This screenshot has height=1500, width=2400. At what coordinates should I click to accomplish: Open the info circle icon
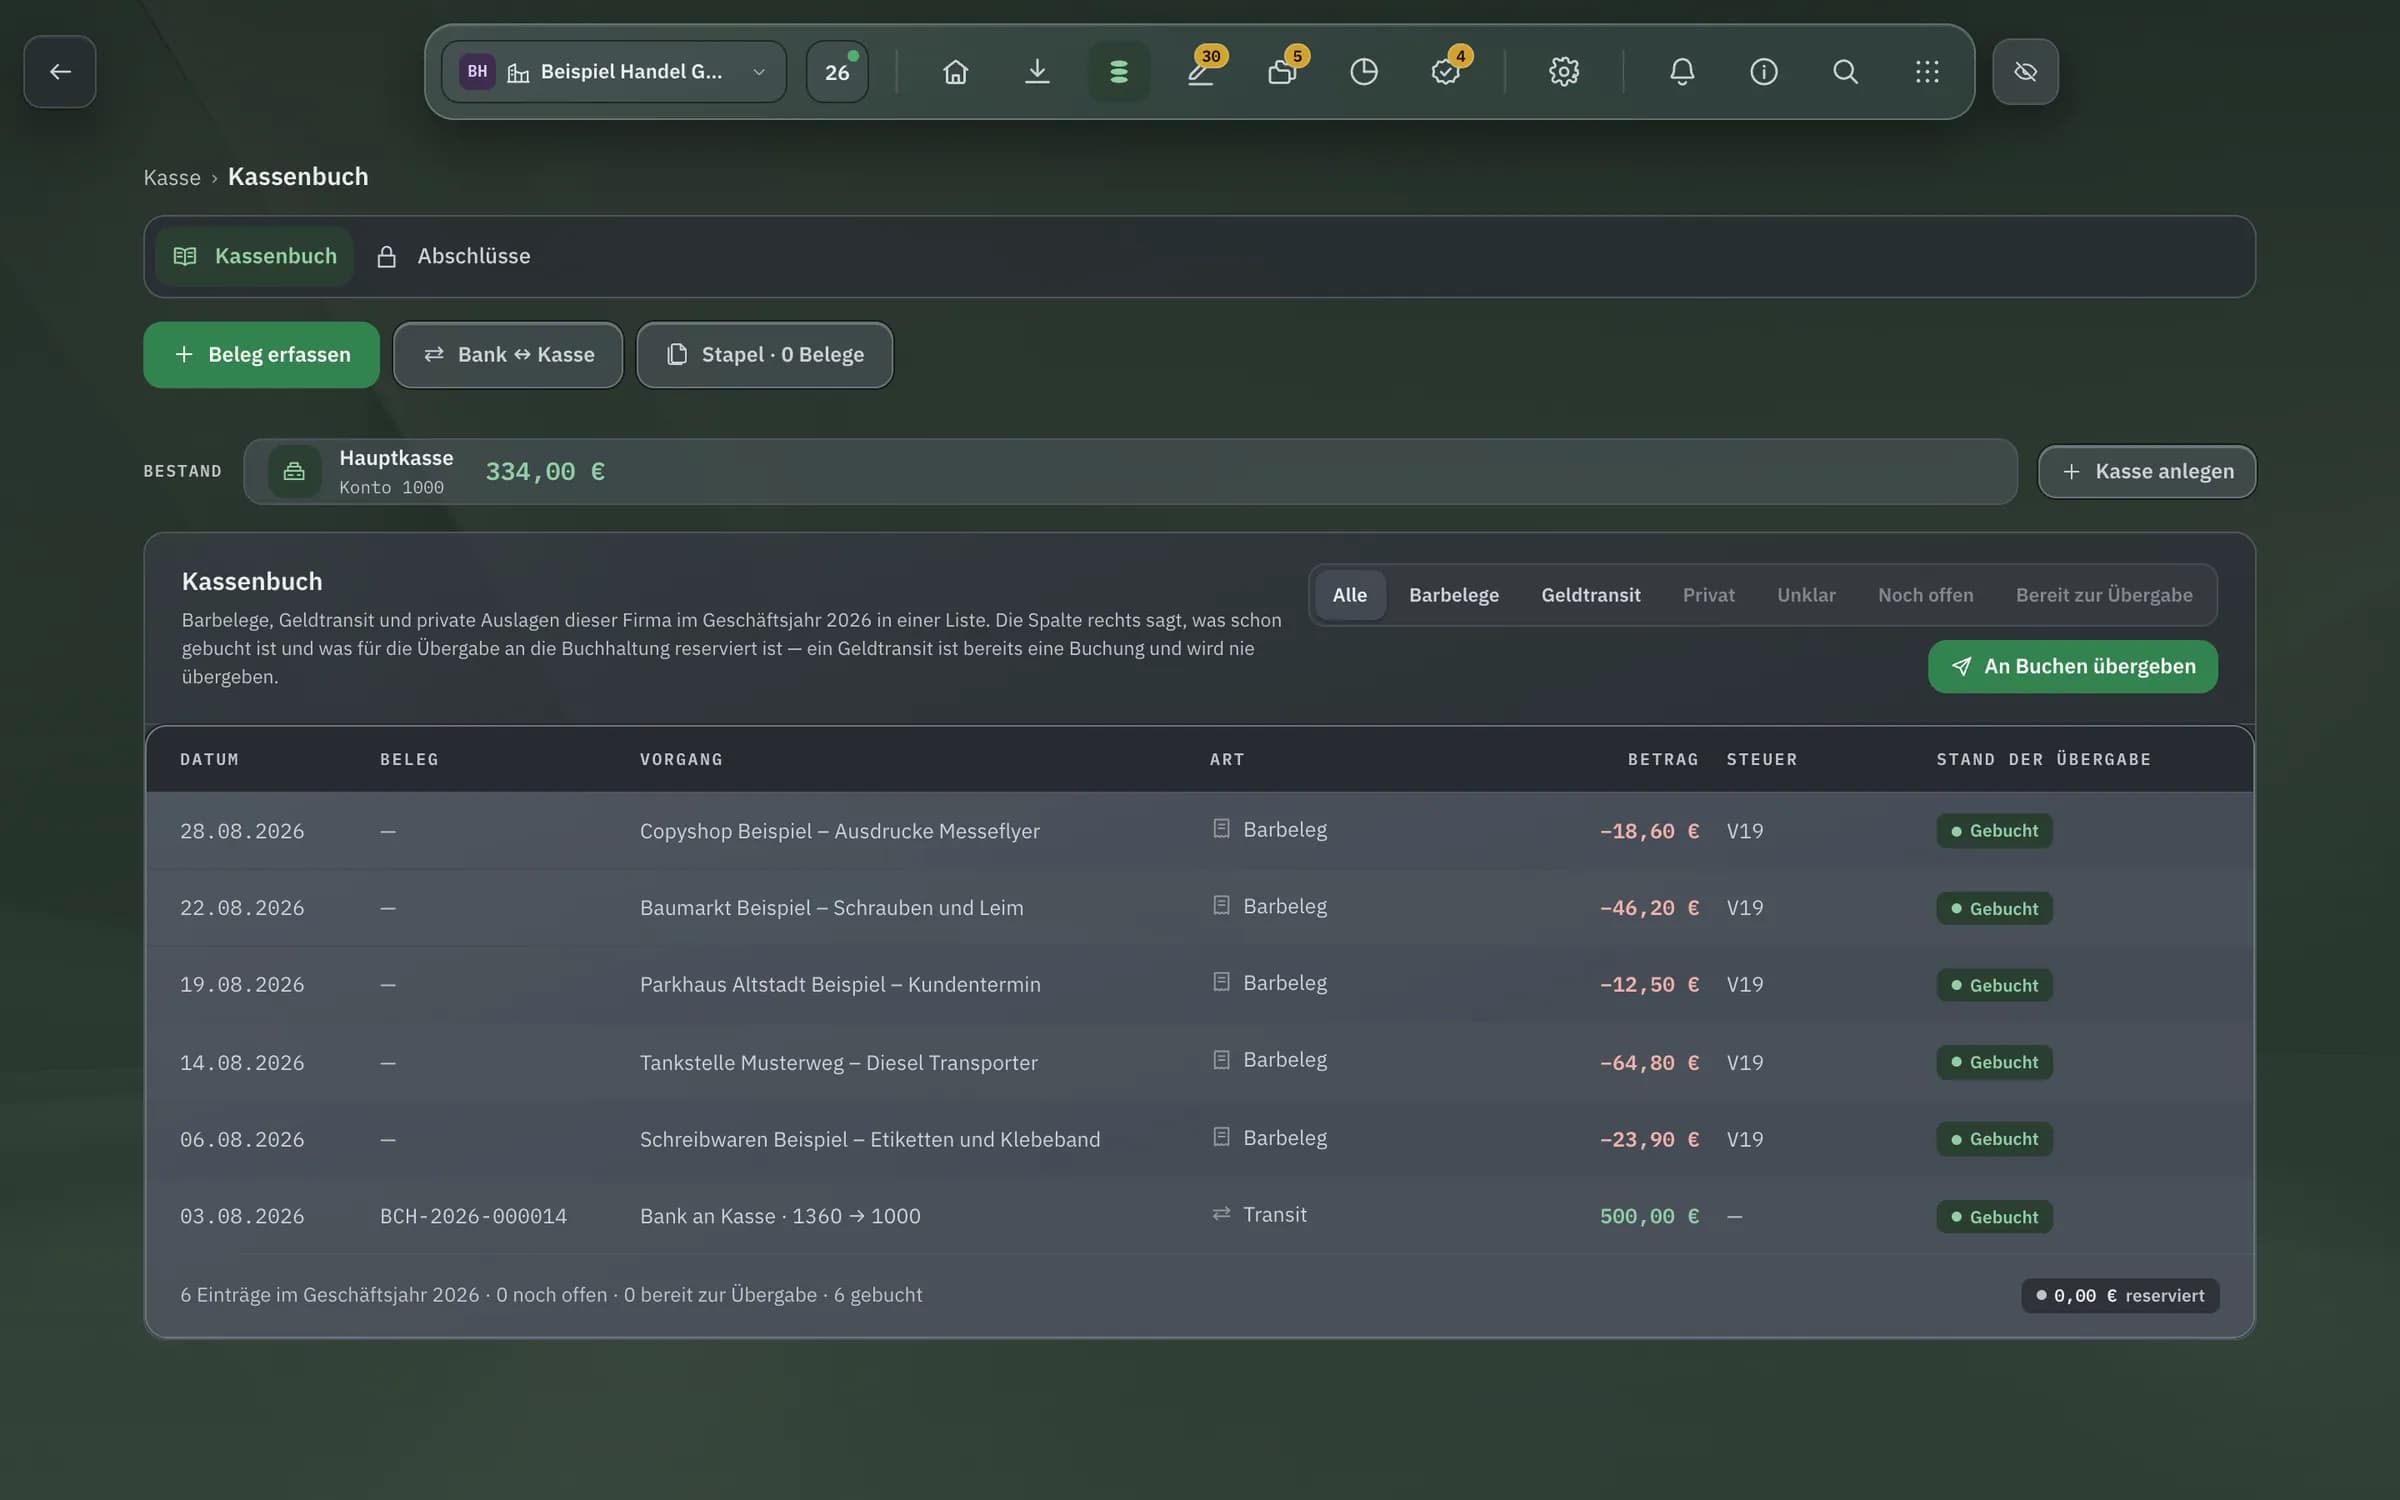tap(1764, 71)
